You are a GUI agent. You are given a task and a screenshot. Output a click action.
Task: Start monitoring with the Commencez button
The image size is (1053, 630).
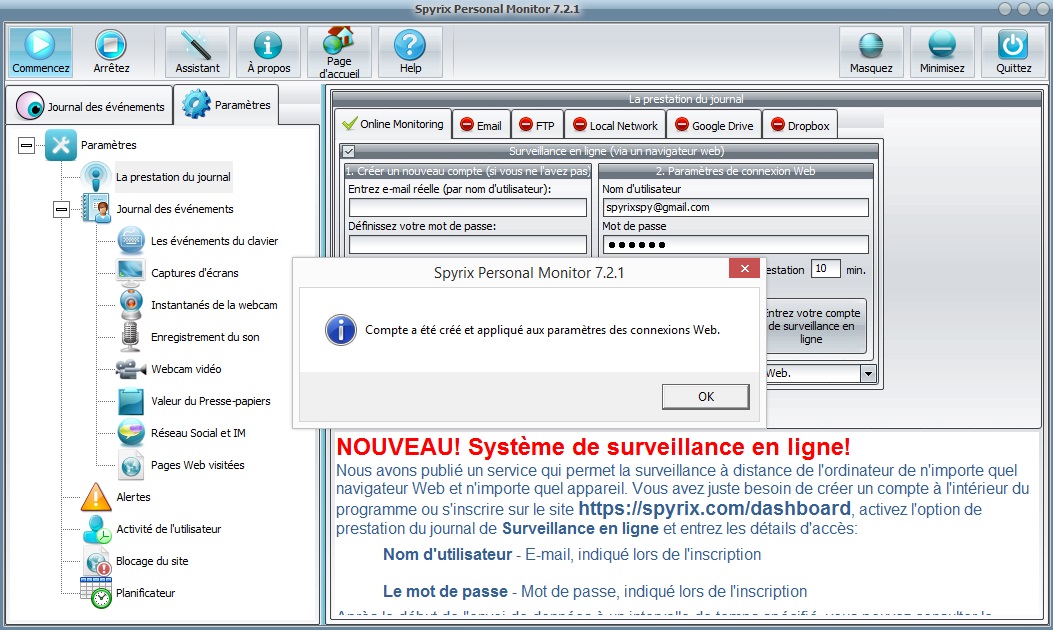pyautogui.click(x=40, y=52)
